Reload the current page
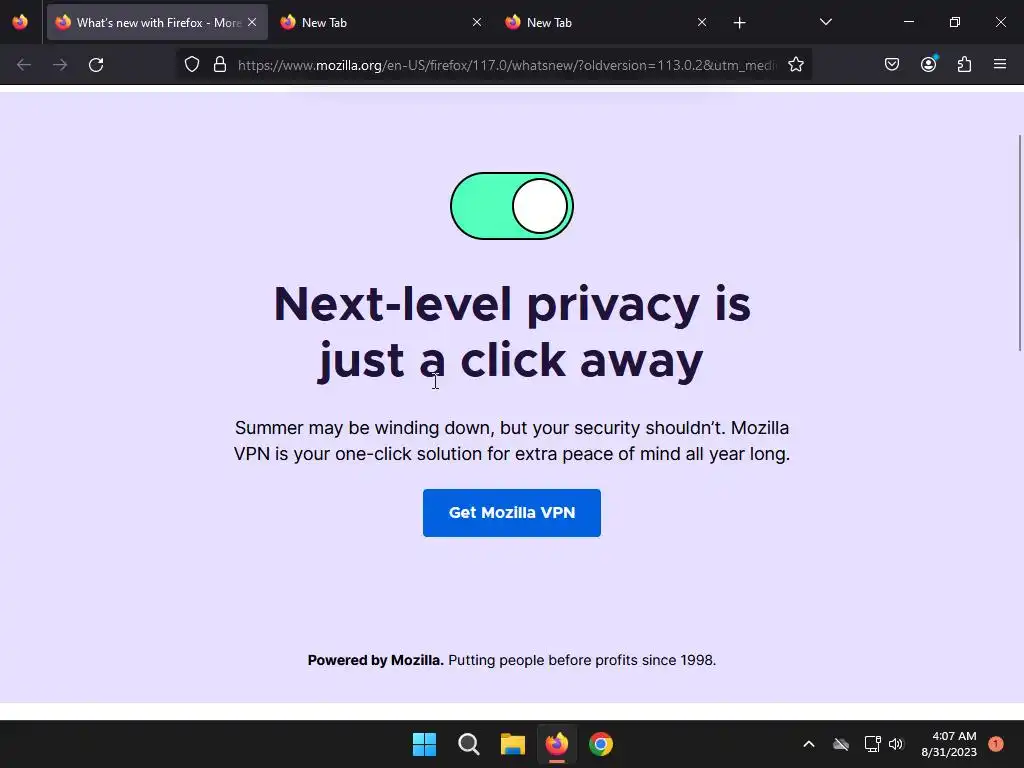This screenshot has width=1024, height=768. click(96, 65)
